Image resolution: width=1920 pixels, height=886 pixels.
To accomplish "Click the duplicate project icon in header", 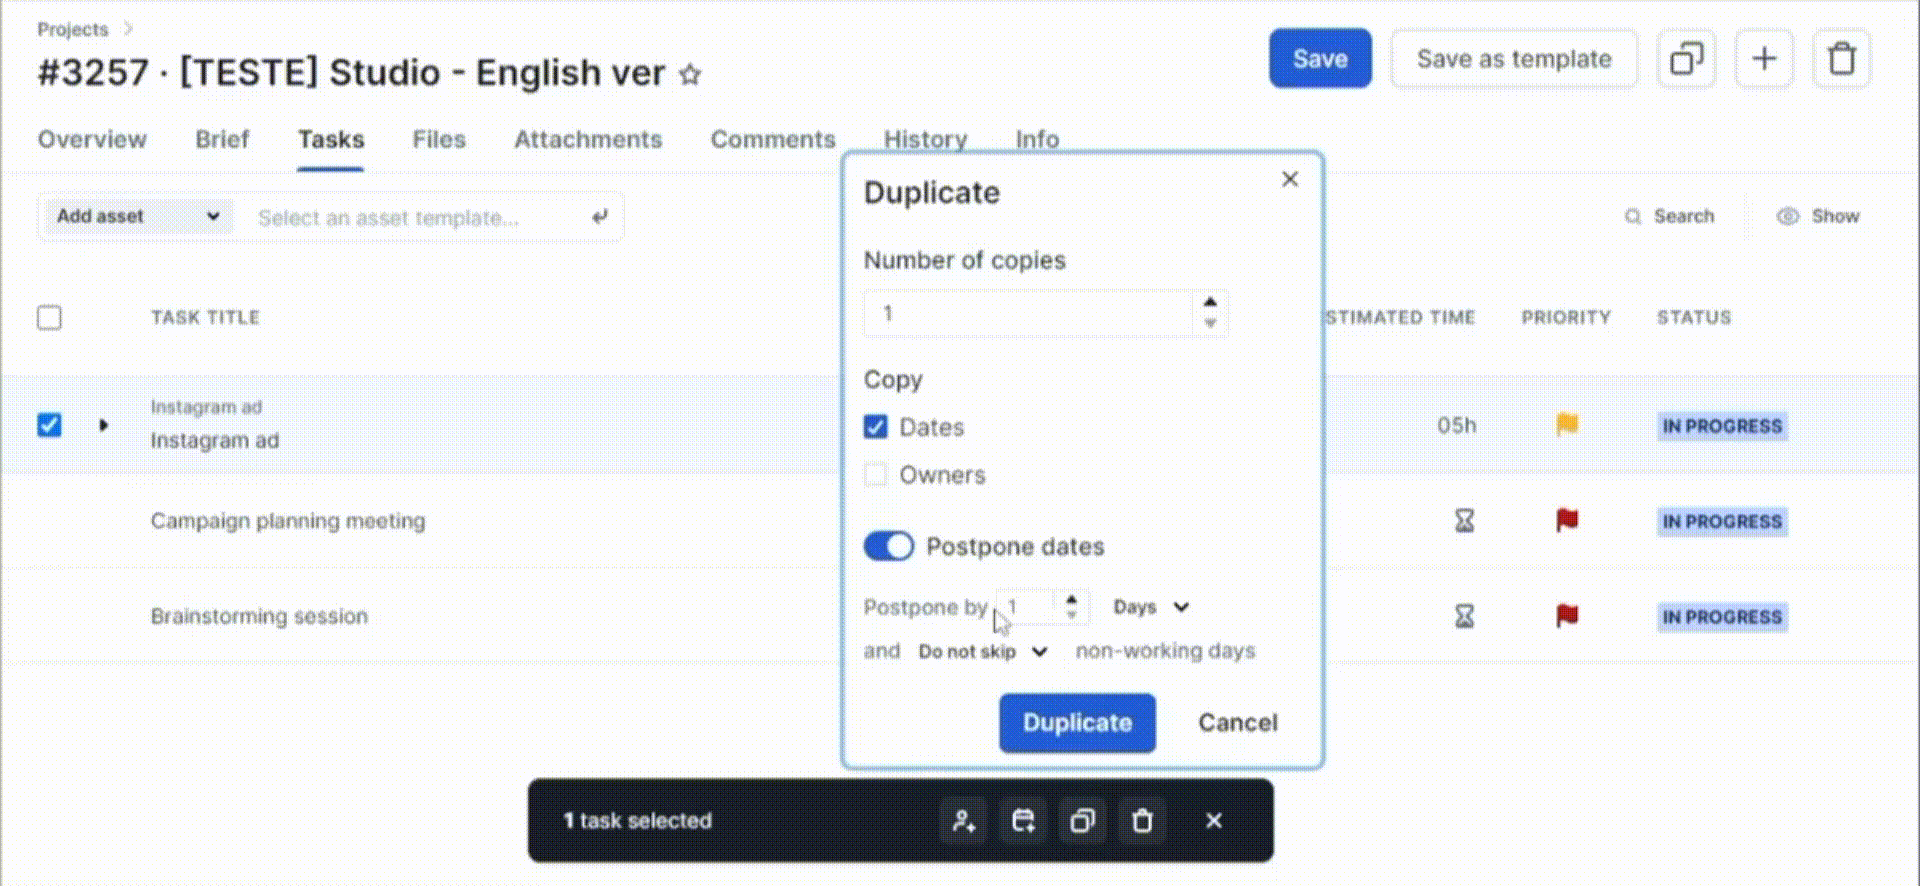I will tap(1686, 59).
